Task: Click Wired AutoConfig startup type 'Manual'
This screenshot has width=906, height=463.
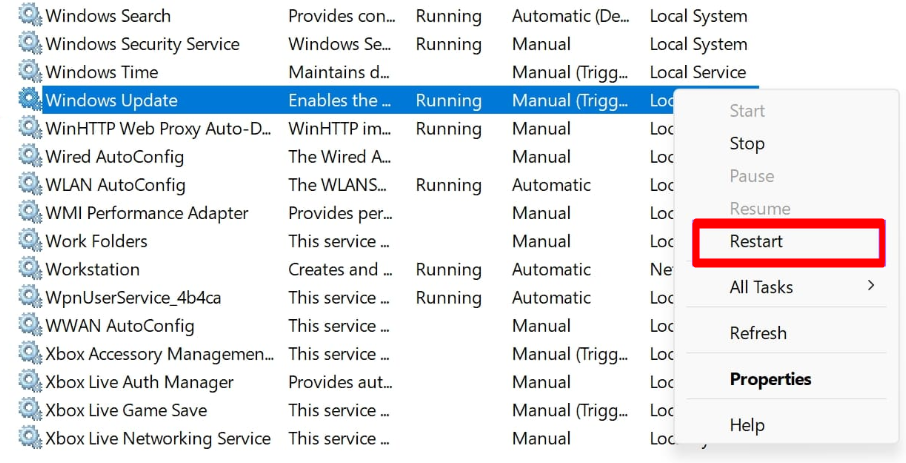Action: pos(541,157)
